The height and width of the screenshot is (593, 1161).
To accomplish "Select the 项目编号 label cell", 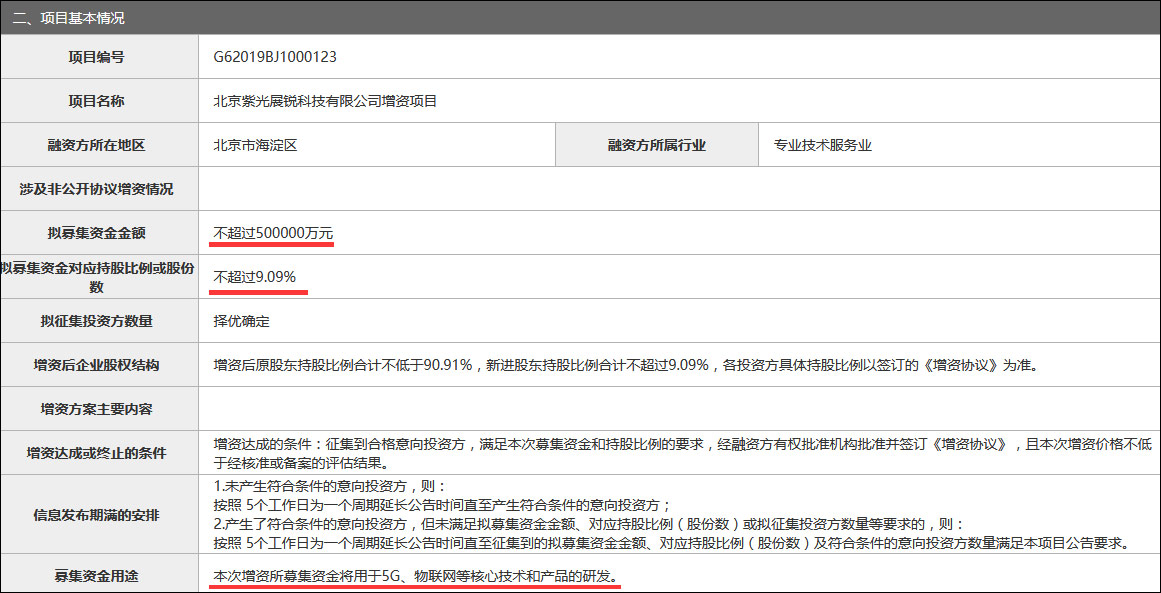I will [x=99, y=56].
